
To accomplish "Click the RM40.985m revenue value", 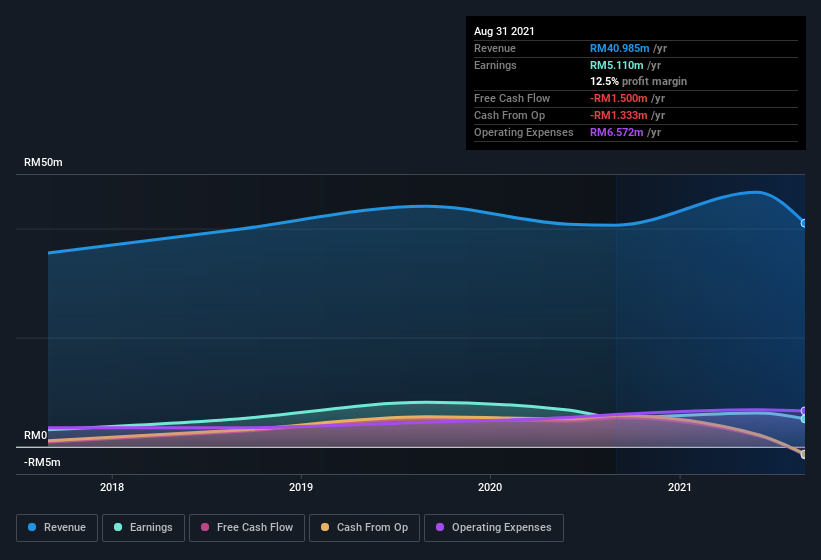I will click(x=619, y=48).
